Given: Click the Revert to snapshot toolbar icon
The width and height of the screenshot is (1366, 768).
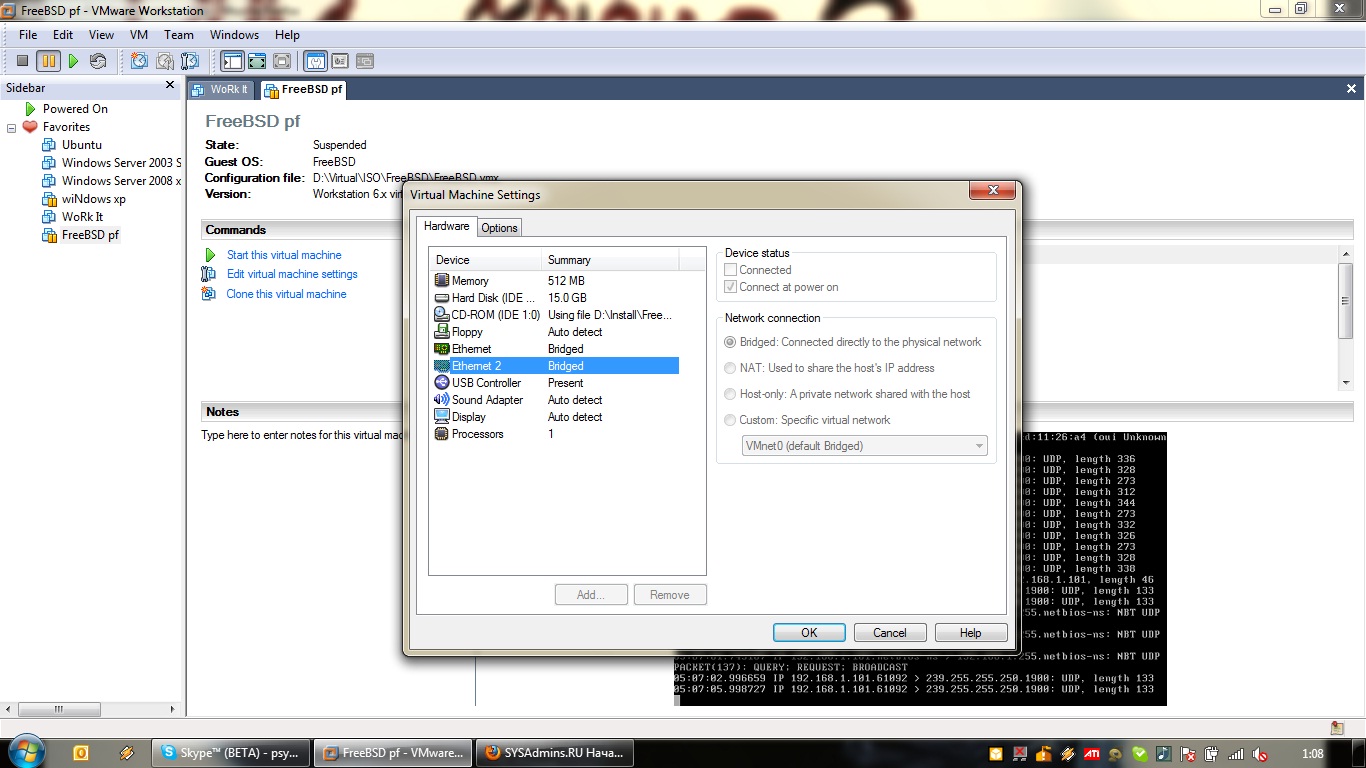Looking at the screenshot, I should tap(165, 61).
